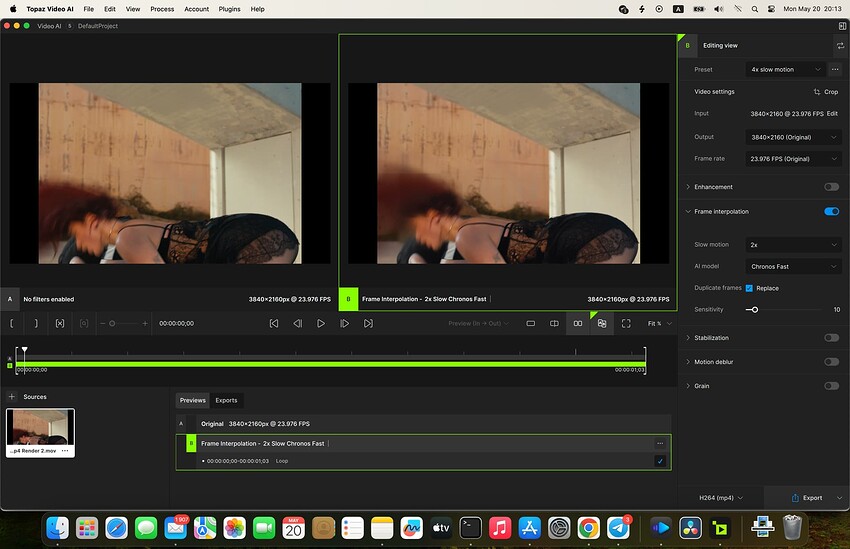Select the Previews tab

coord(192,401)
